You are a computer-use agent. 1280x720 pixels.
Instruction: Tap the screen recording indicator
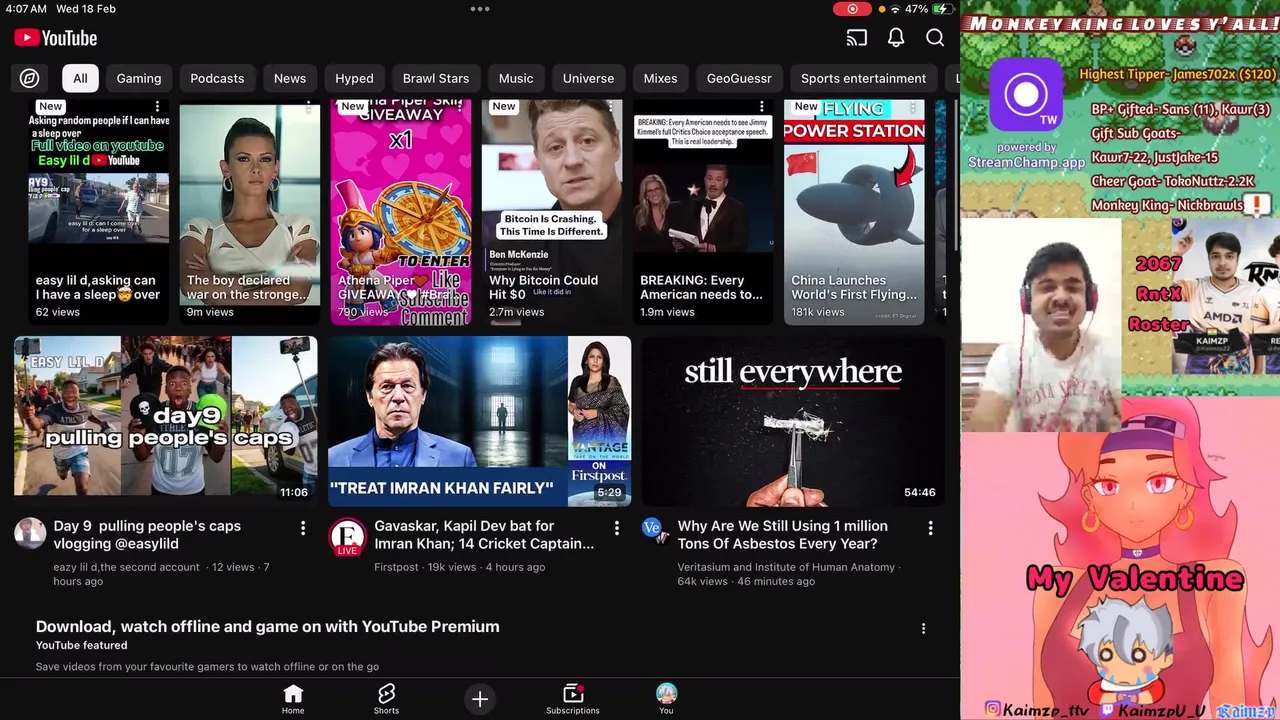[x=852, y=9]
